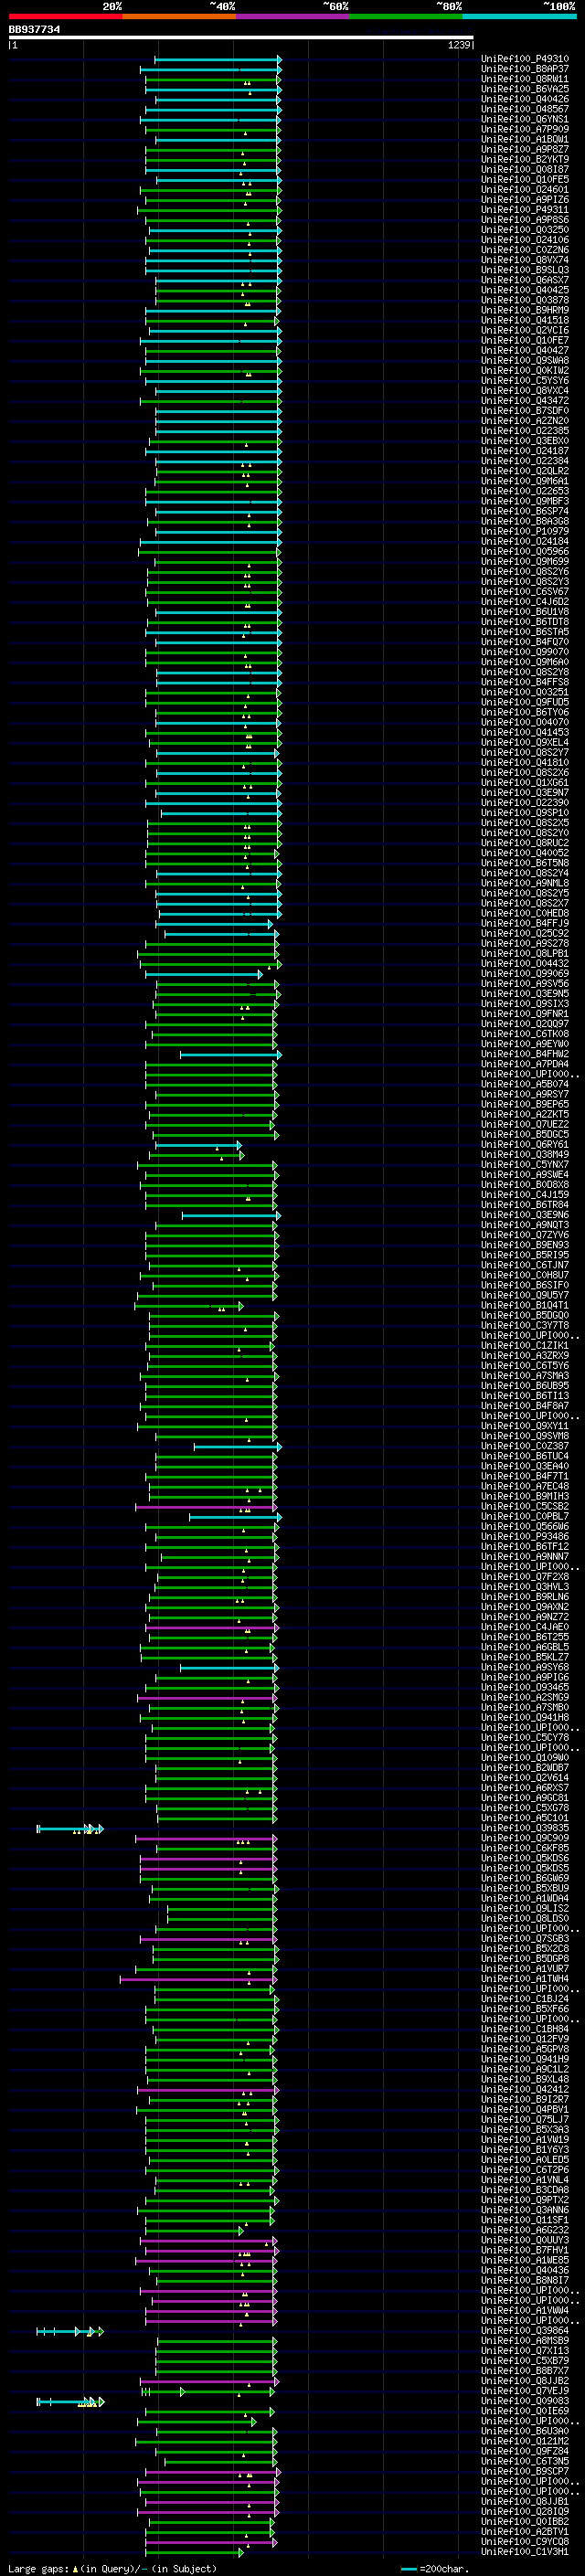
Task: Click hit label UniRef100_B9SLQ3
Action: pos(525,270)
